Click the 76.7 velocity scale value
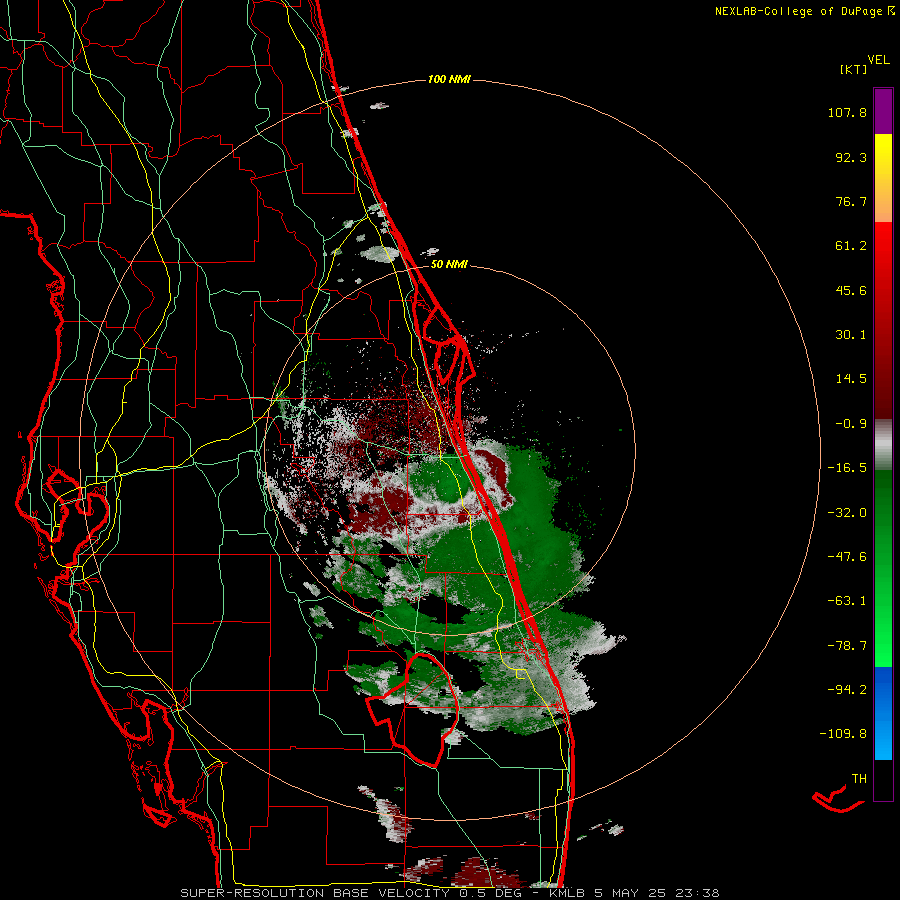The width and height of the screenshot is (900, 900). 851,201
